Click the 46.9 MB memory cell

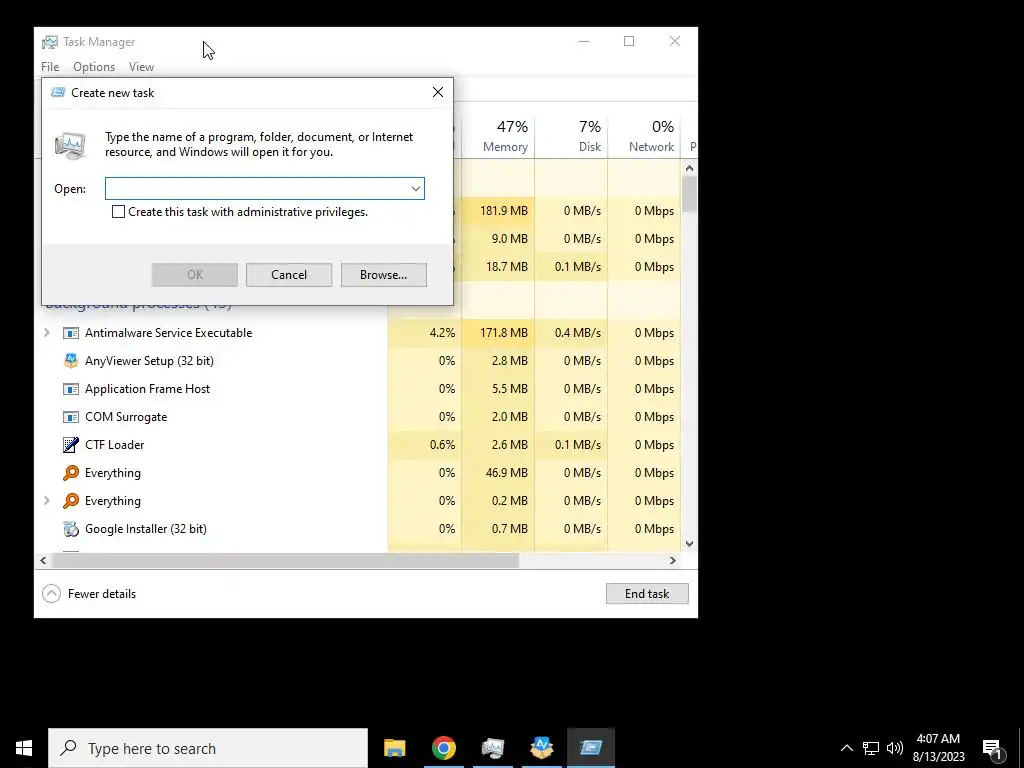coord(498,473)
